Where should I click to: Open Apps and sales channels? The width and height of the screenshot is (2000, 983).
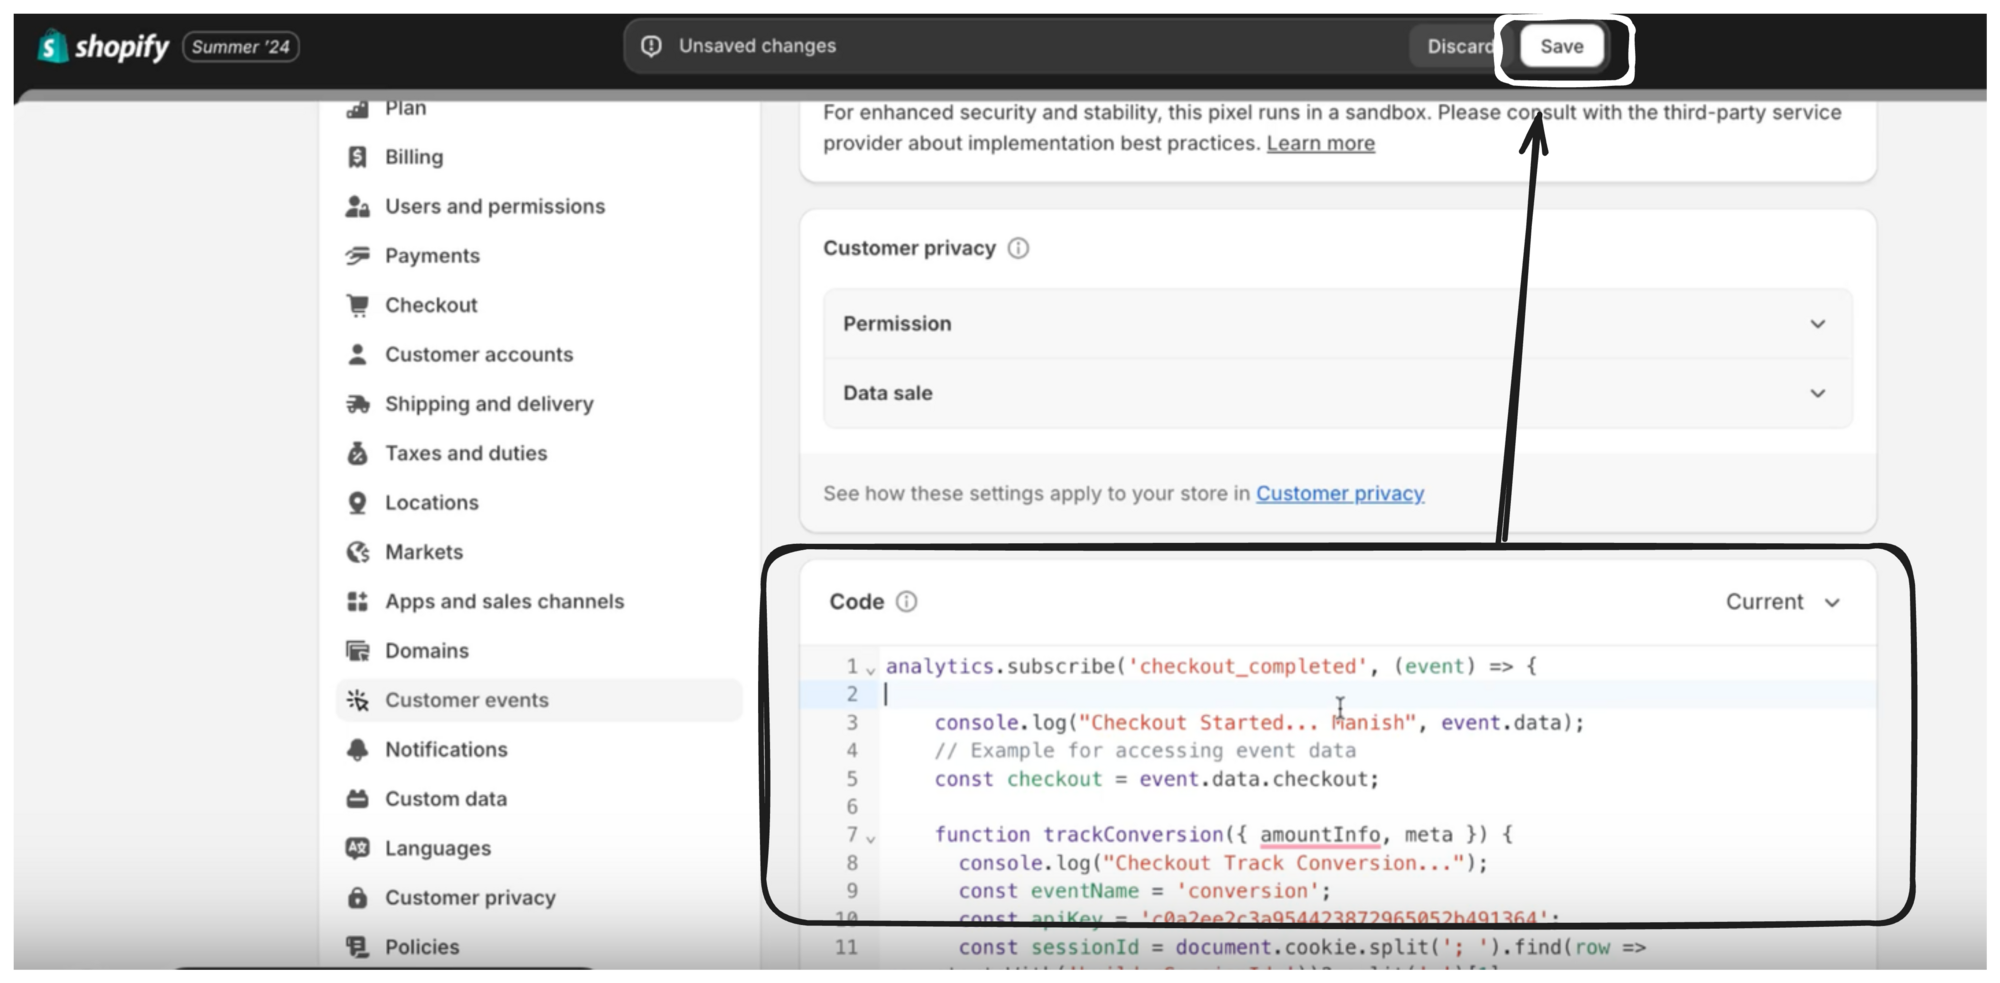(505, 601)
